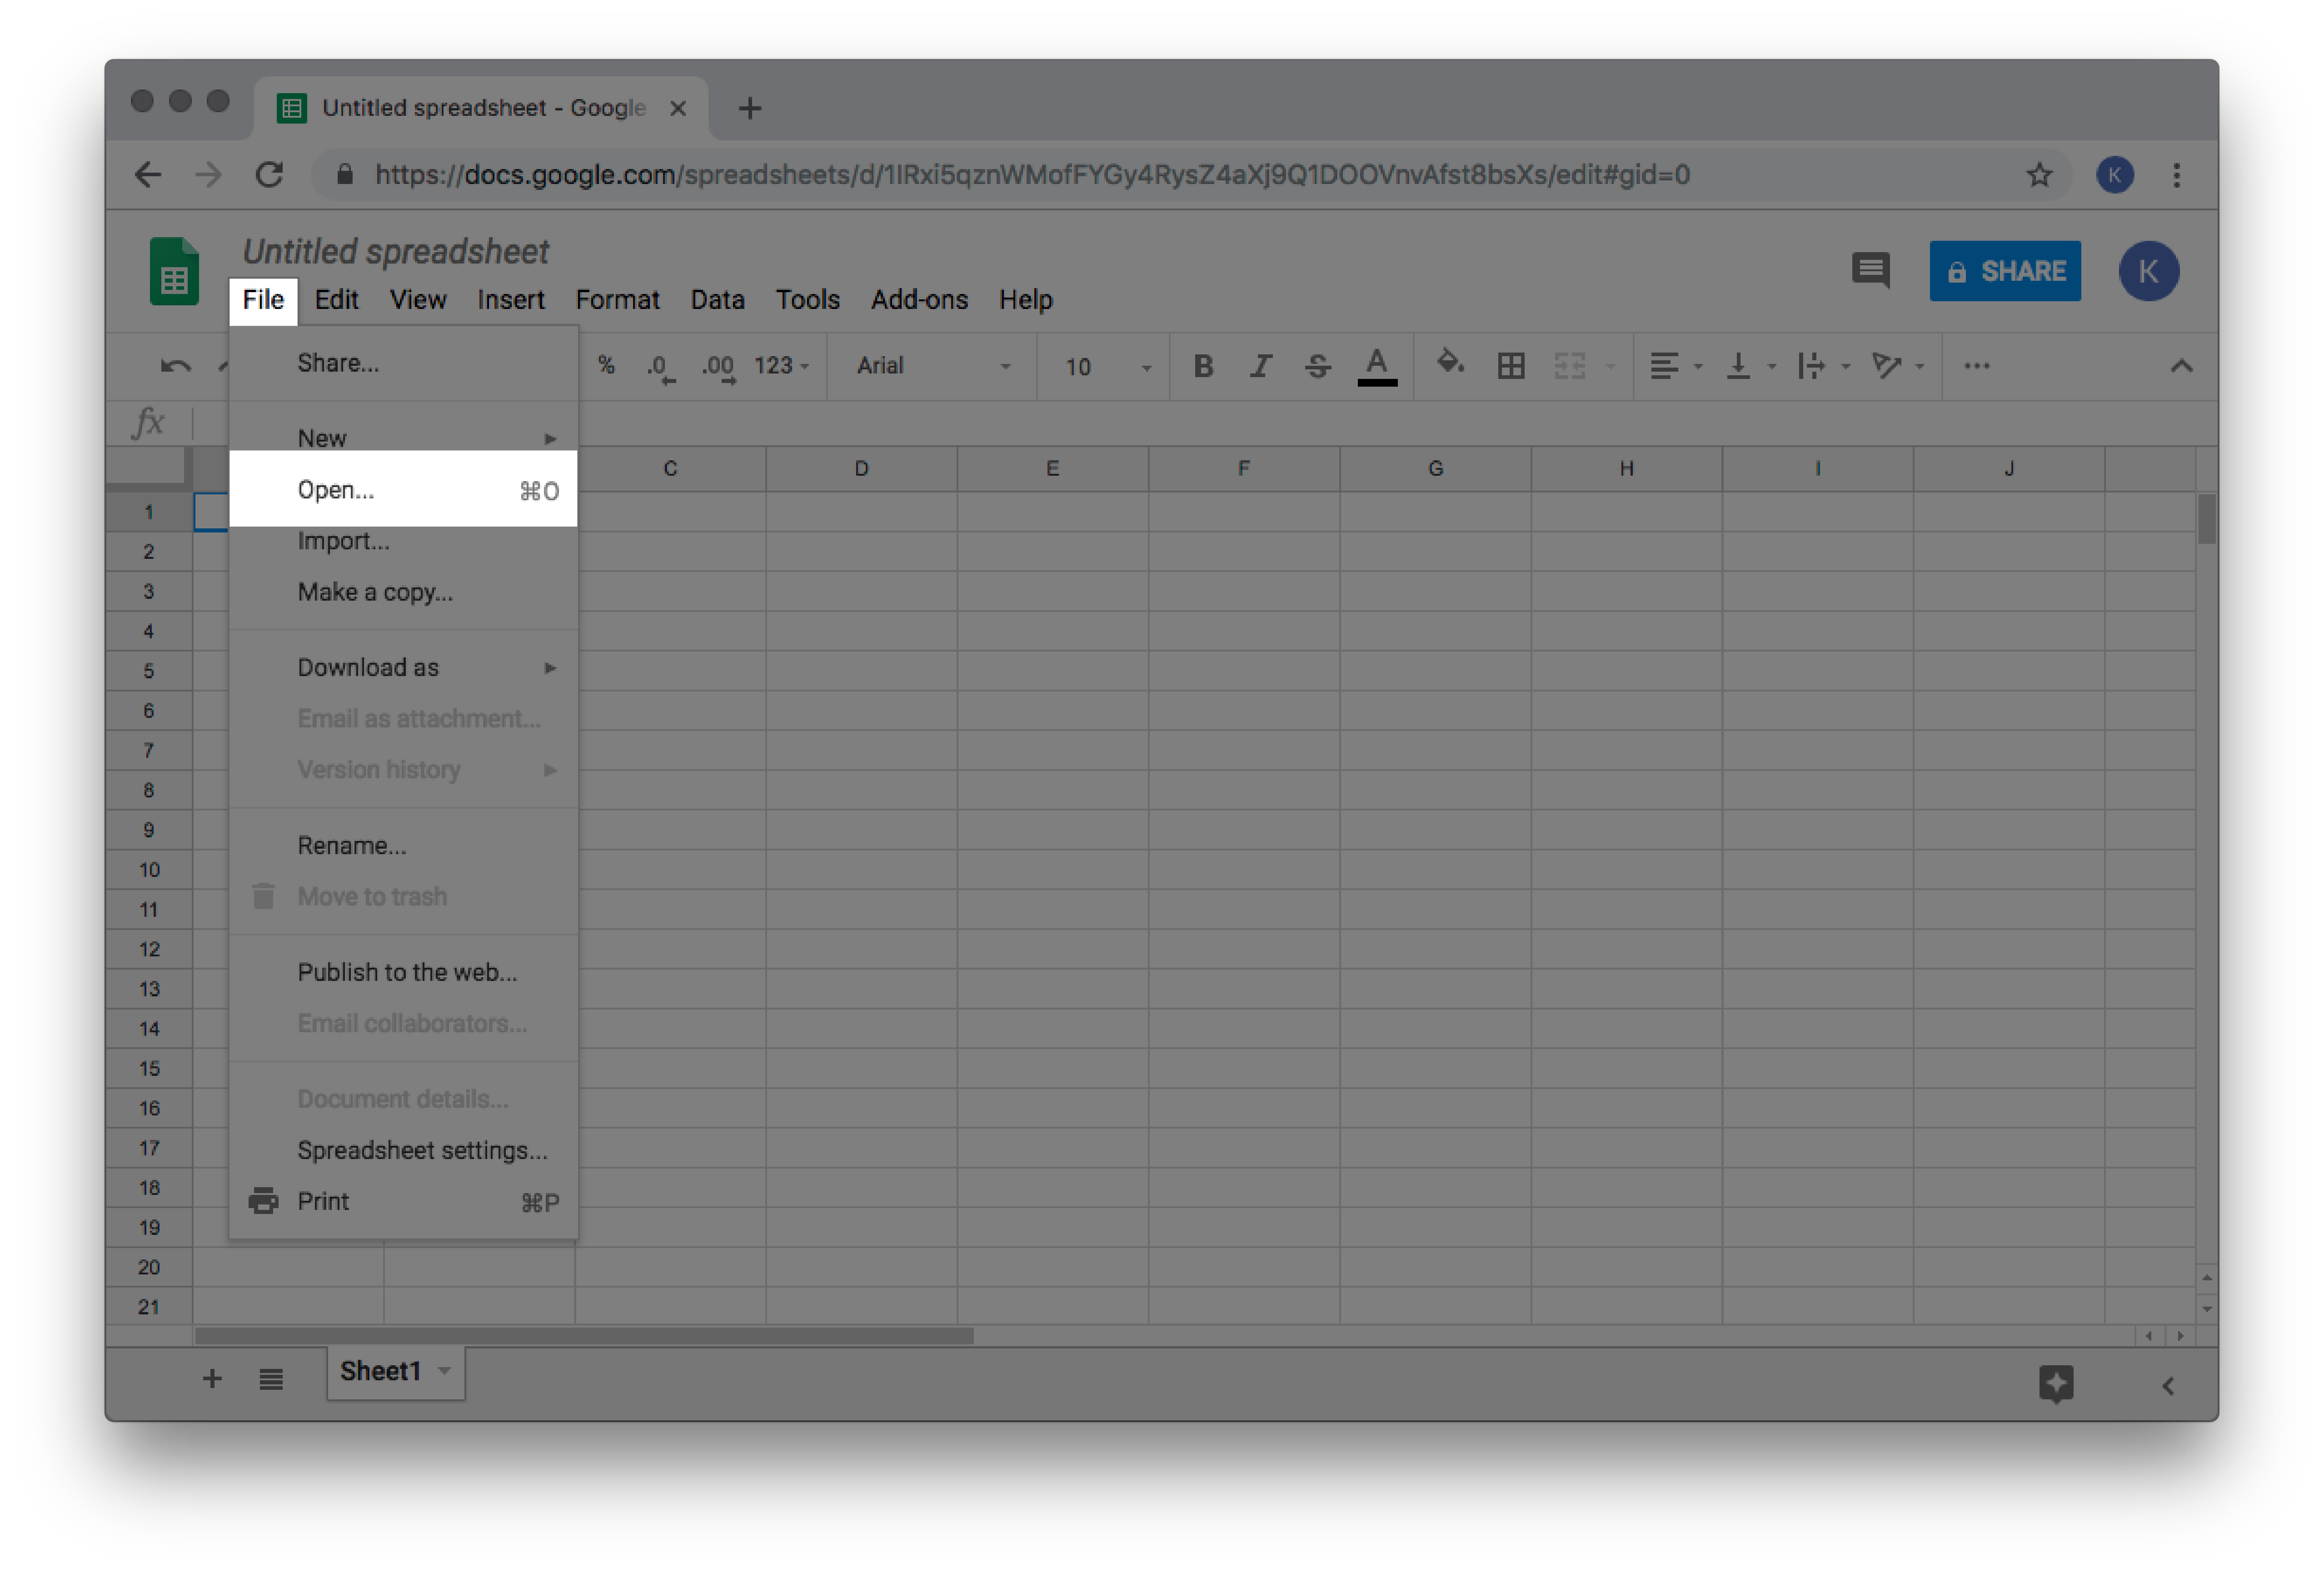Open the Edit menu
The width and height of the screenshot is (2324, 1572).
point(336,300)
